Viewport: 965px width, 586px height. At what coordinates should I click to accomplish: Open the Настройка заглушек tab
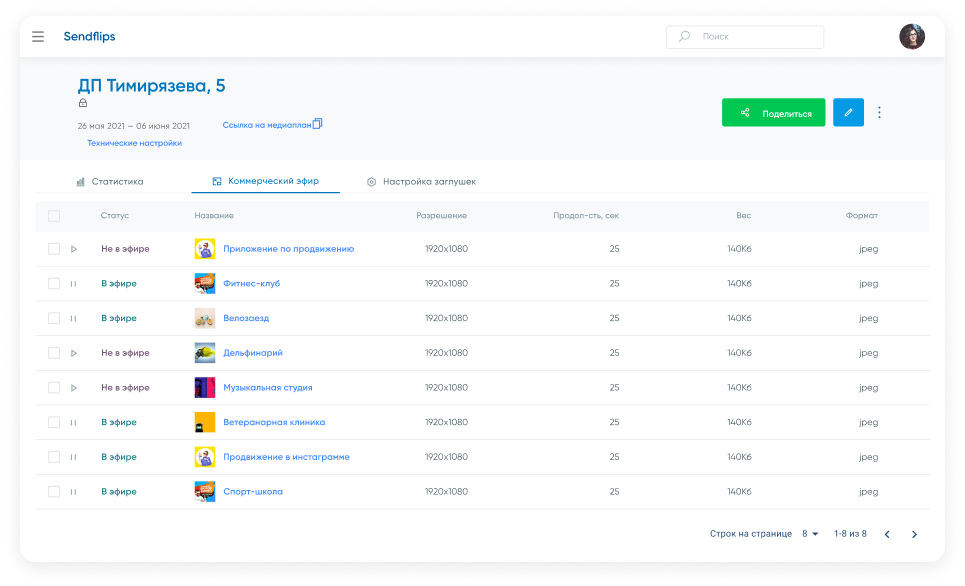click(421, 182)
